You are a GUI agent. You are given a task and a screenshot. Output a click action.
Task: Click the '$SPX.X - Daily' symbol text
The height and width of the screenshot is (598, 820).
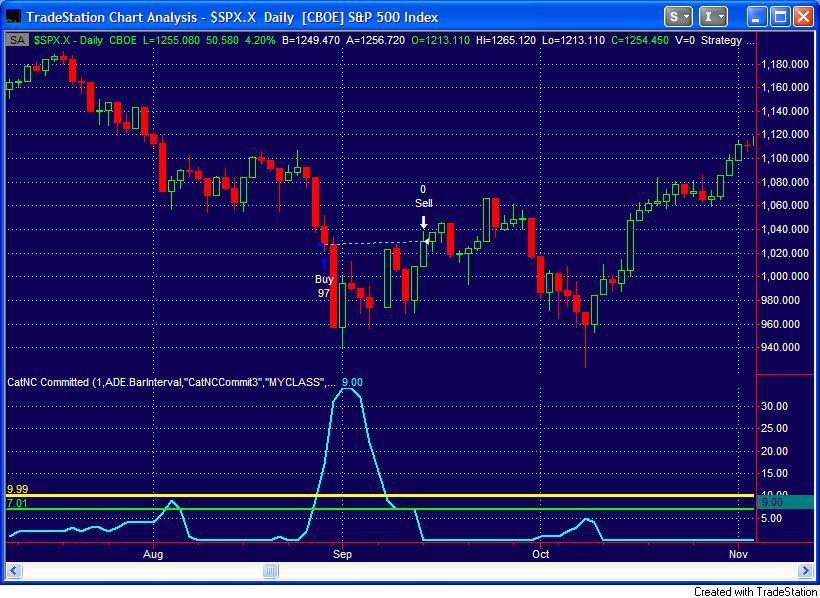[69, 40]
